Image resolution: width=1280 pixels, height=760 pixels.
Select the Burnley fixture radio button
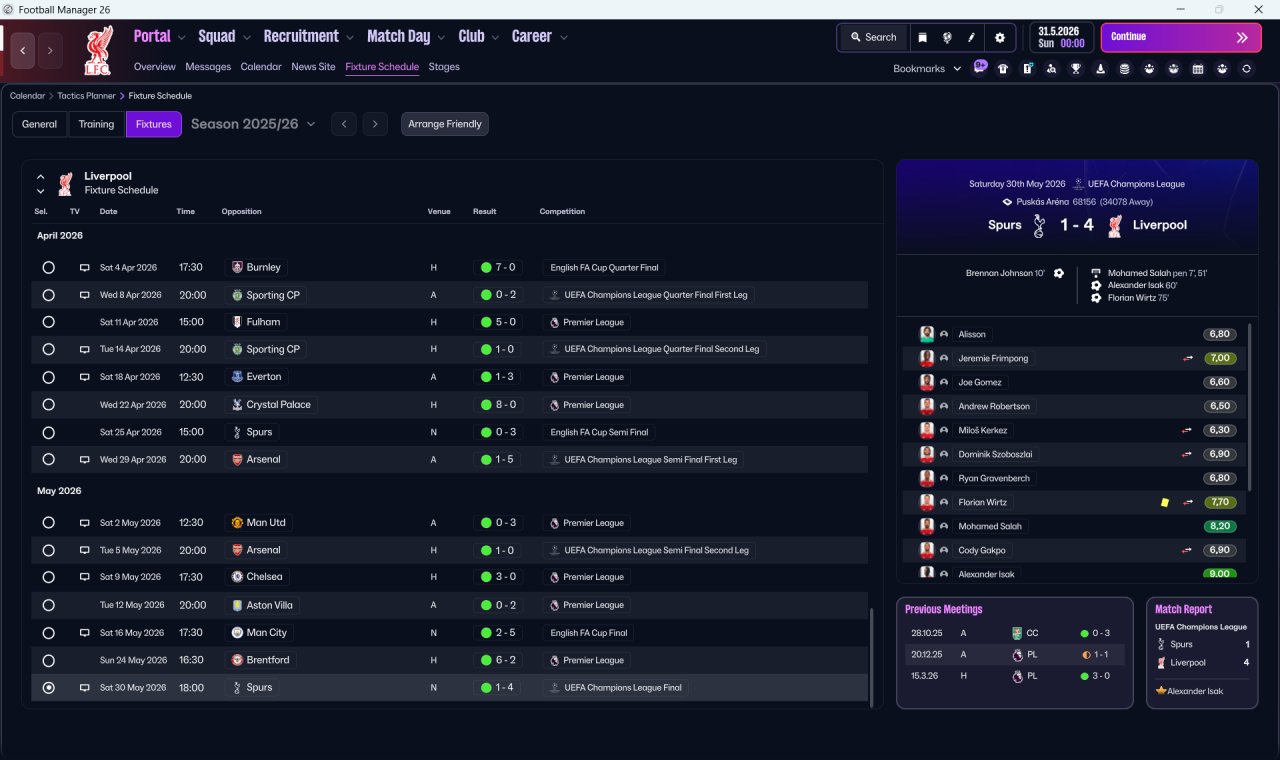click(x=48, y=268)
